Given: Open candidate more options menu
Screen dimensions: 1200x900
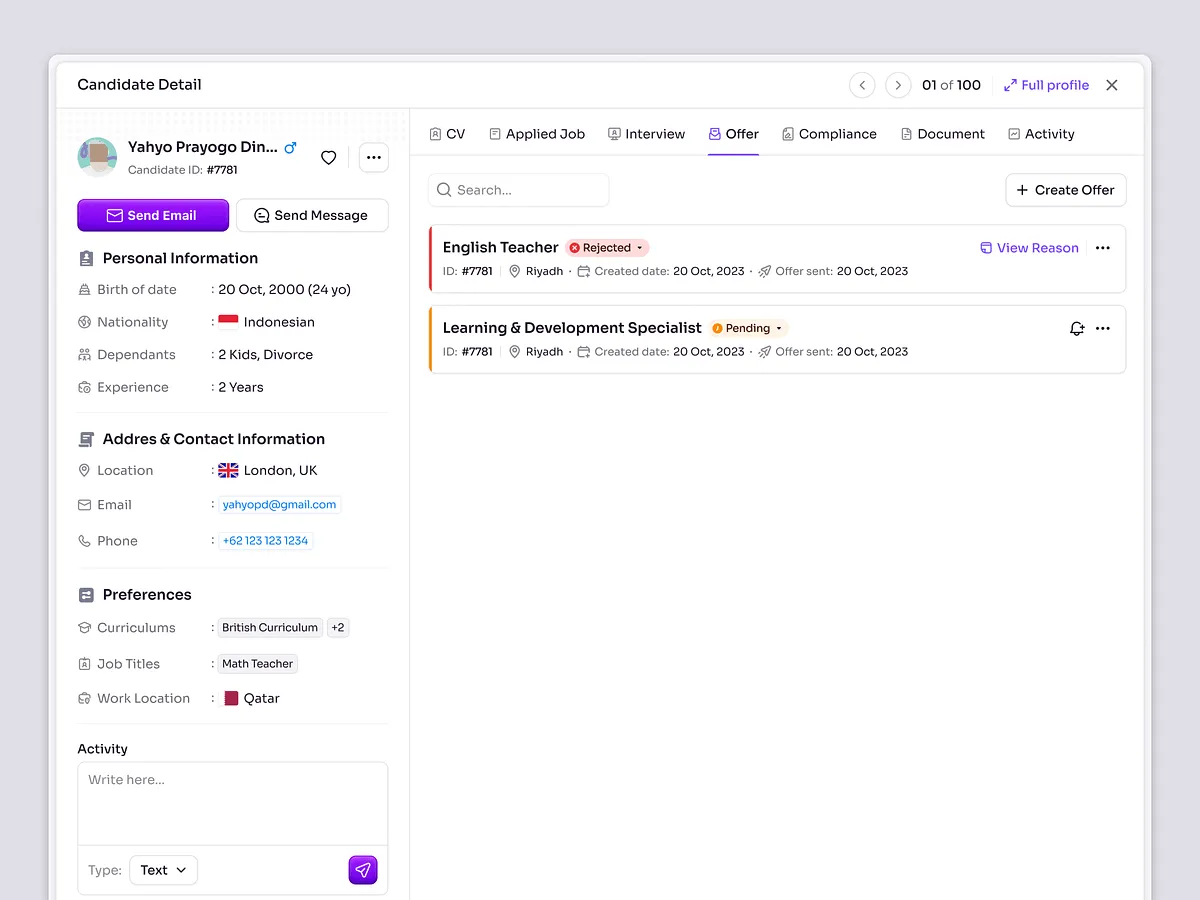Looking at the screenshot, I should [374, 157].
